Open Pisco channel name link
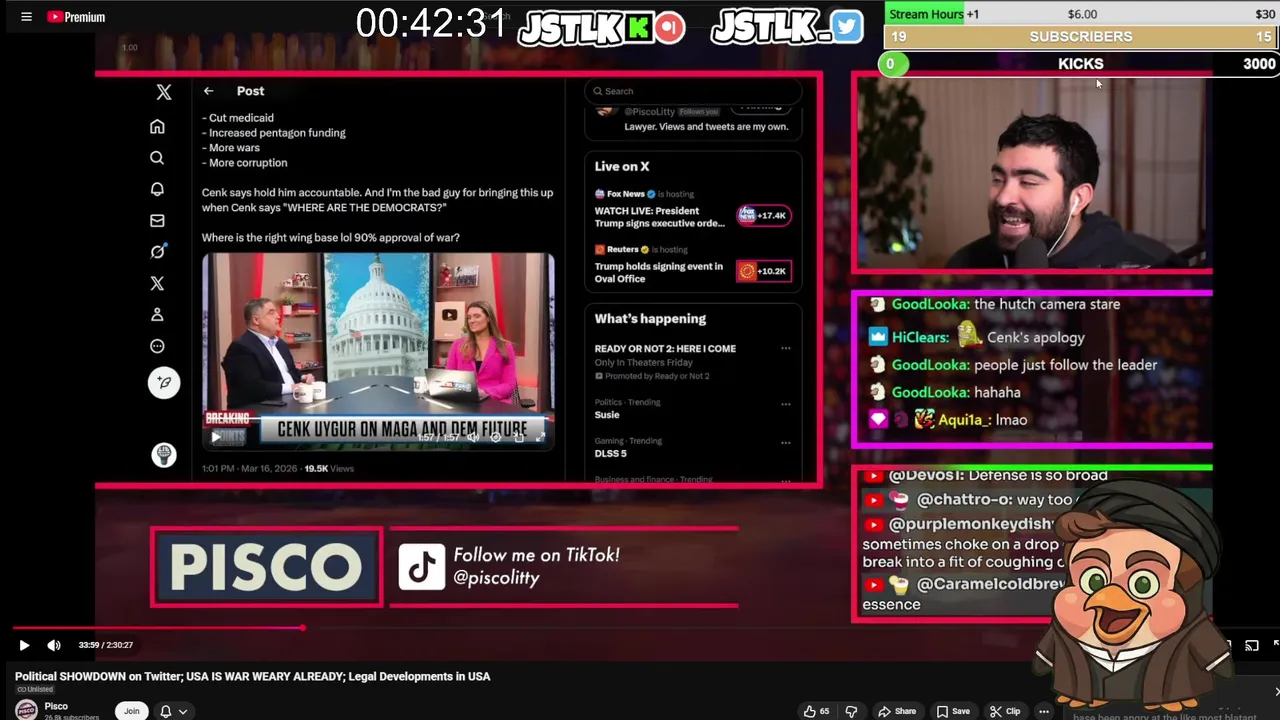The height and width of the screenshot is (720, 1280). 56,706
